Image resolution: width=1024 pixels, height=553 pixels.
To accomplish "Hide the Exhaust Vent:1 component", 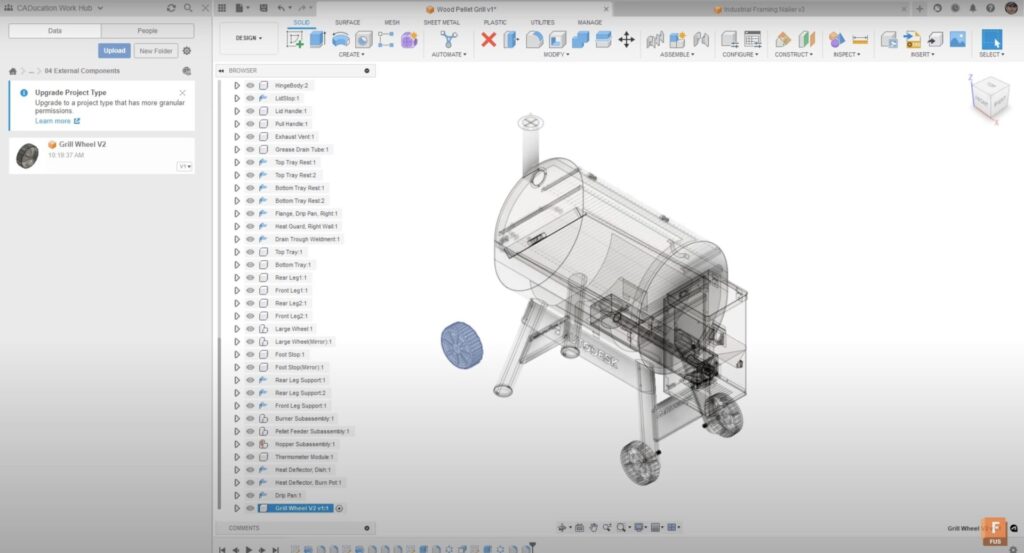I will [250, 137].
